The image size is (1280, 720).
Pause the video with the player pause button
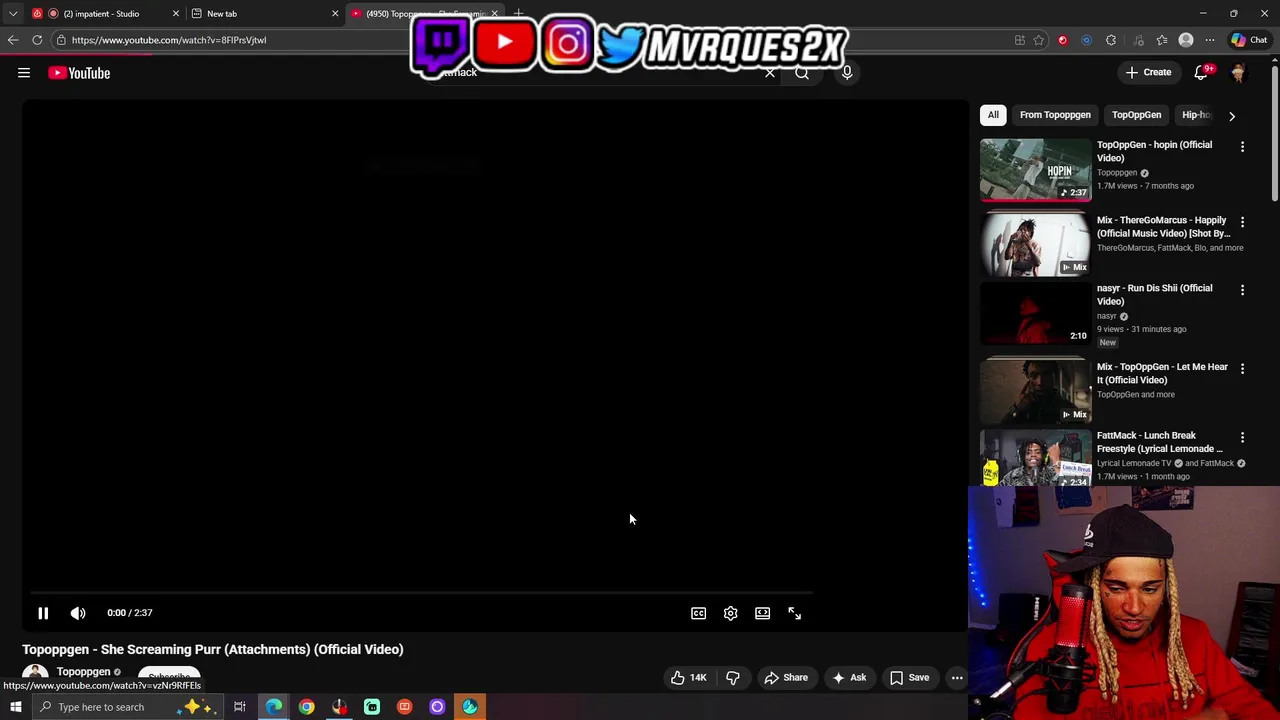[x=43, y=613]
